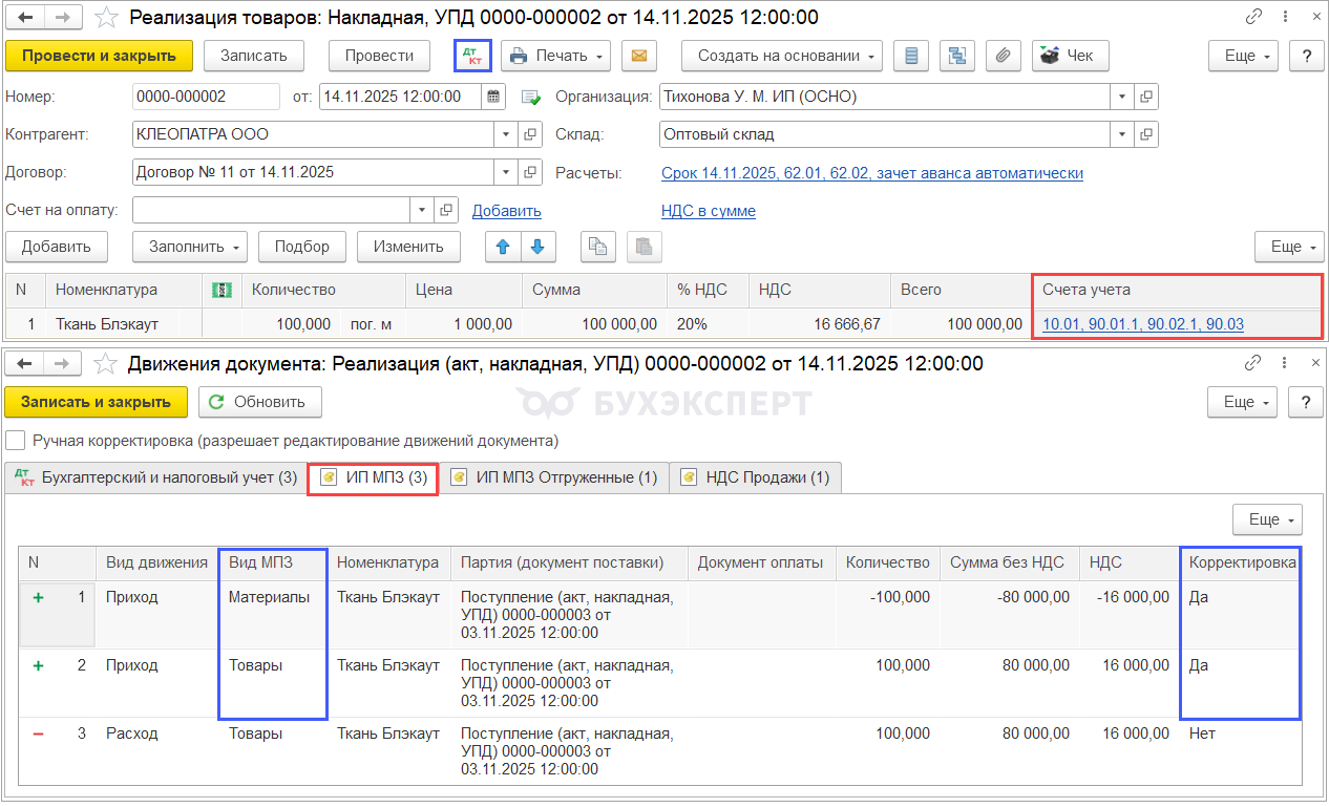Click the Записать button
Viewport: 1329px width, 806px height.
[254, 56]
